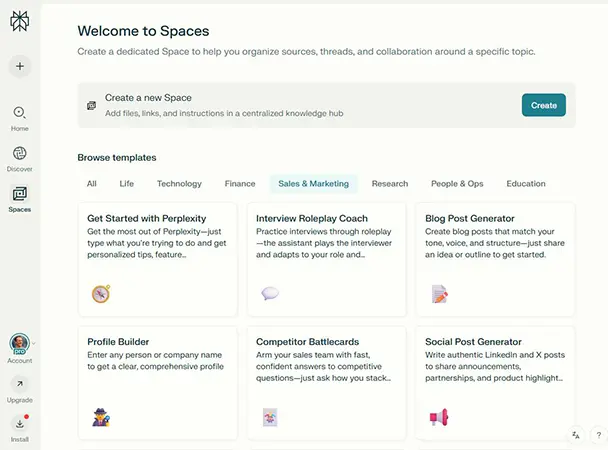Click the Install download icon

point(20,424)
